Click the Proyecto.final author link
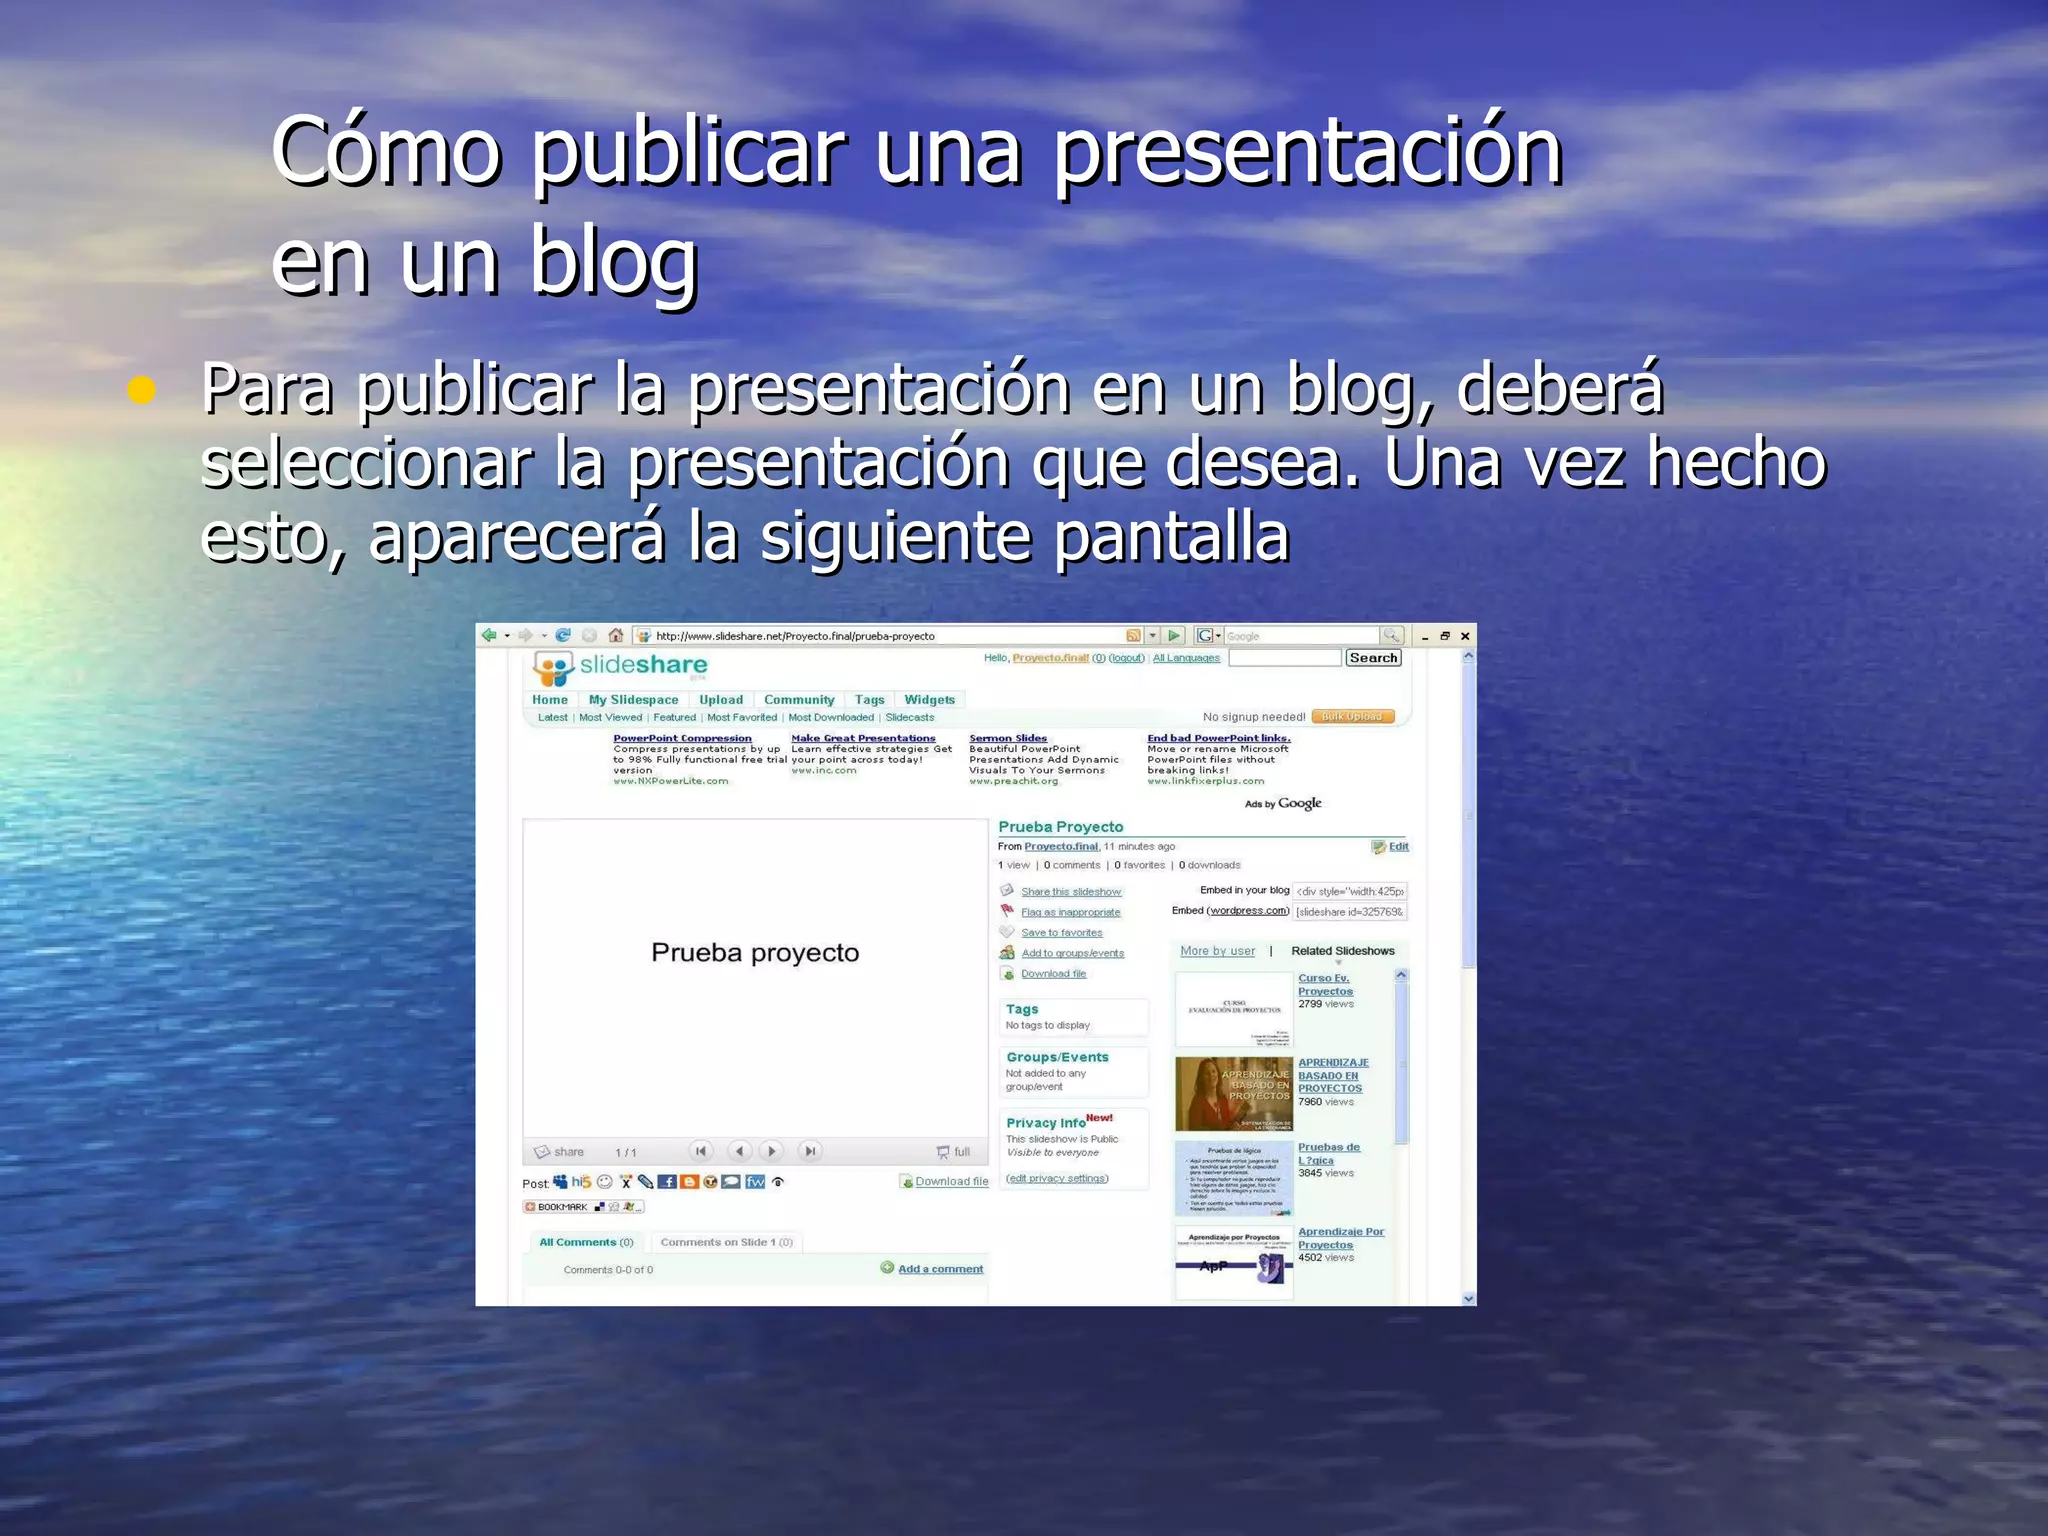Image resolution: width=2048 pixels, height=1536 pixels. [1061, 846]
